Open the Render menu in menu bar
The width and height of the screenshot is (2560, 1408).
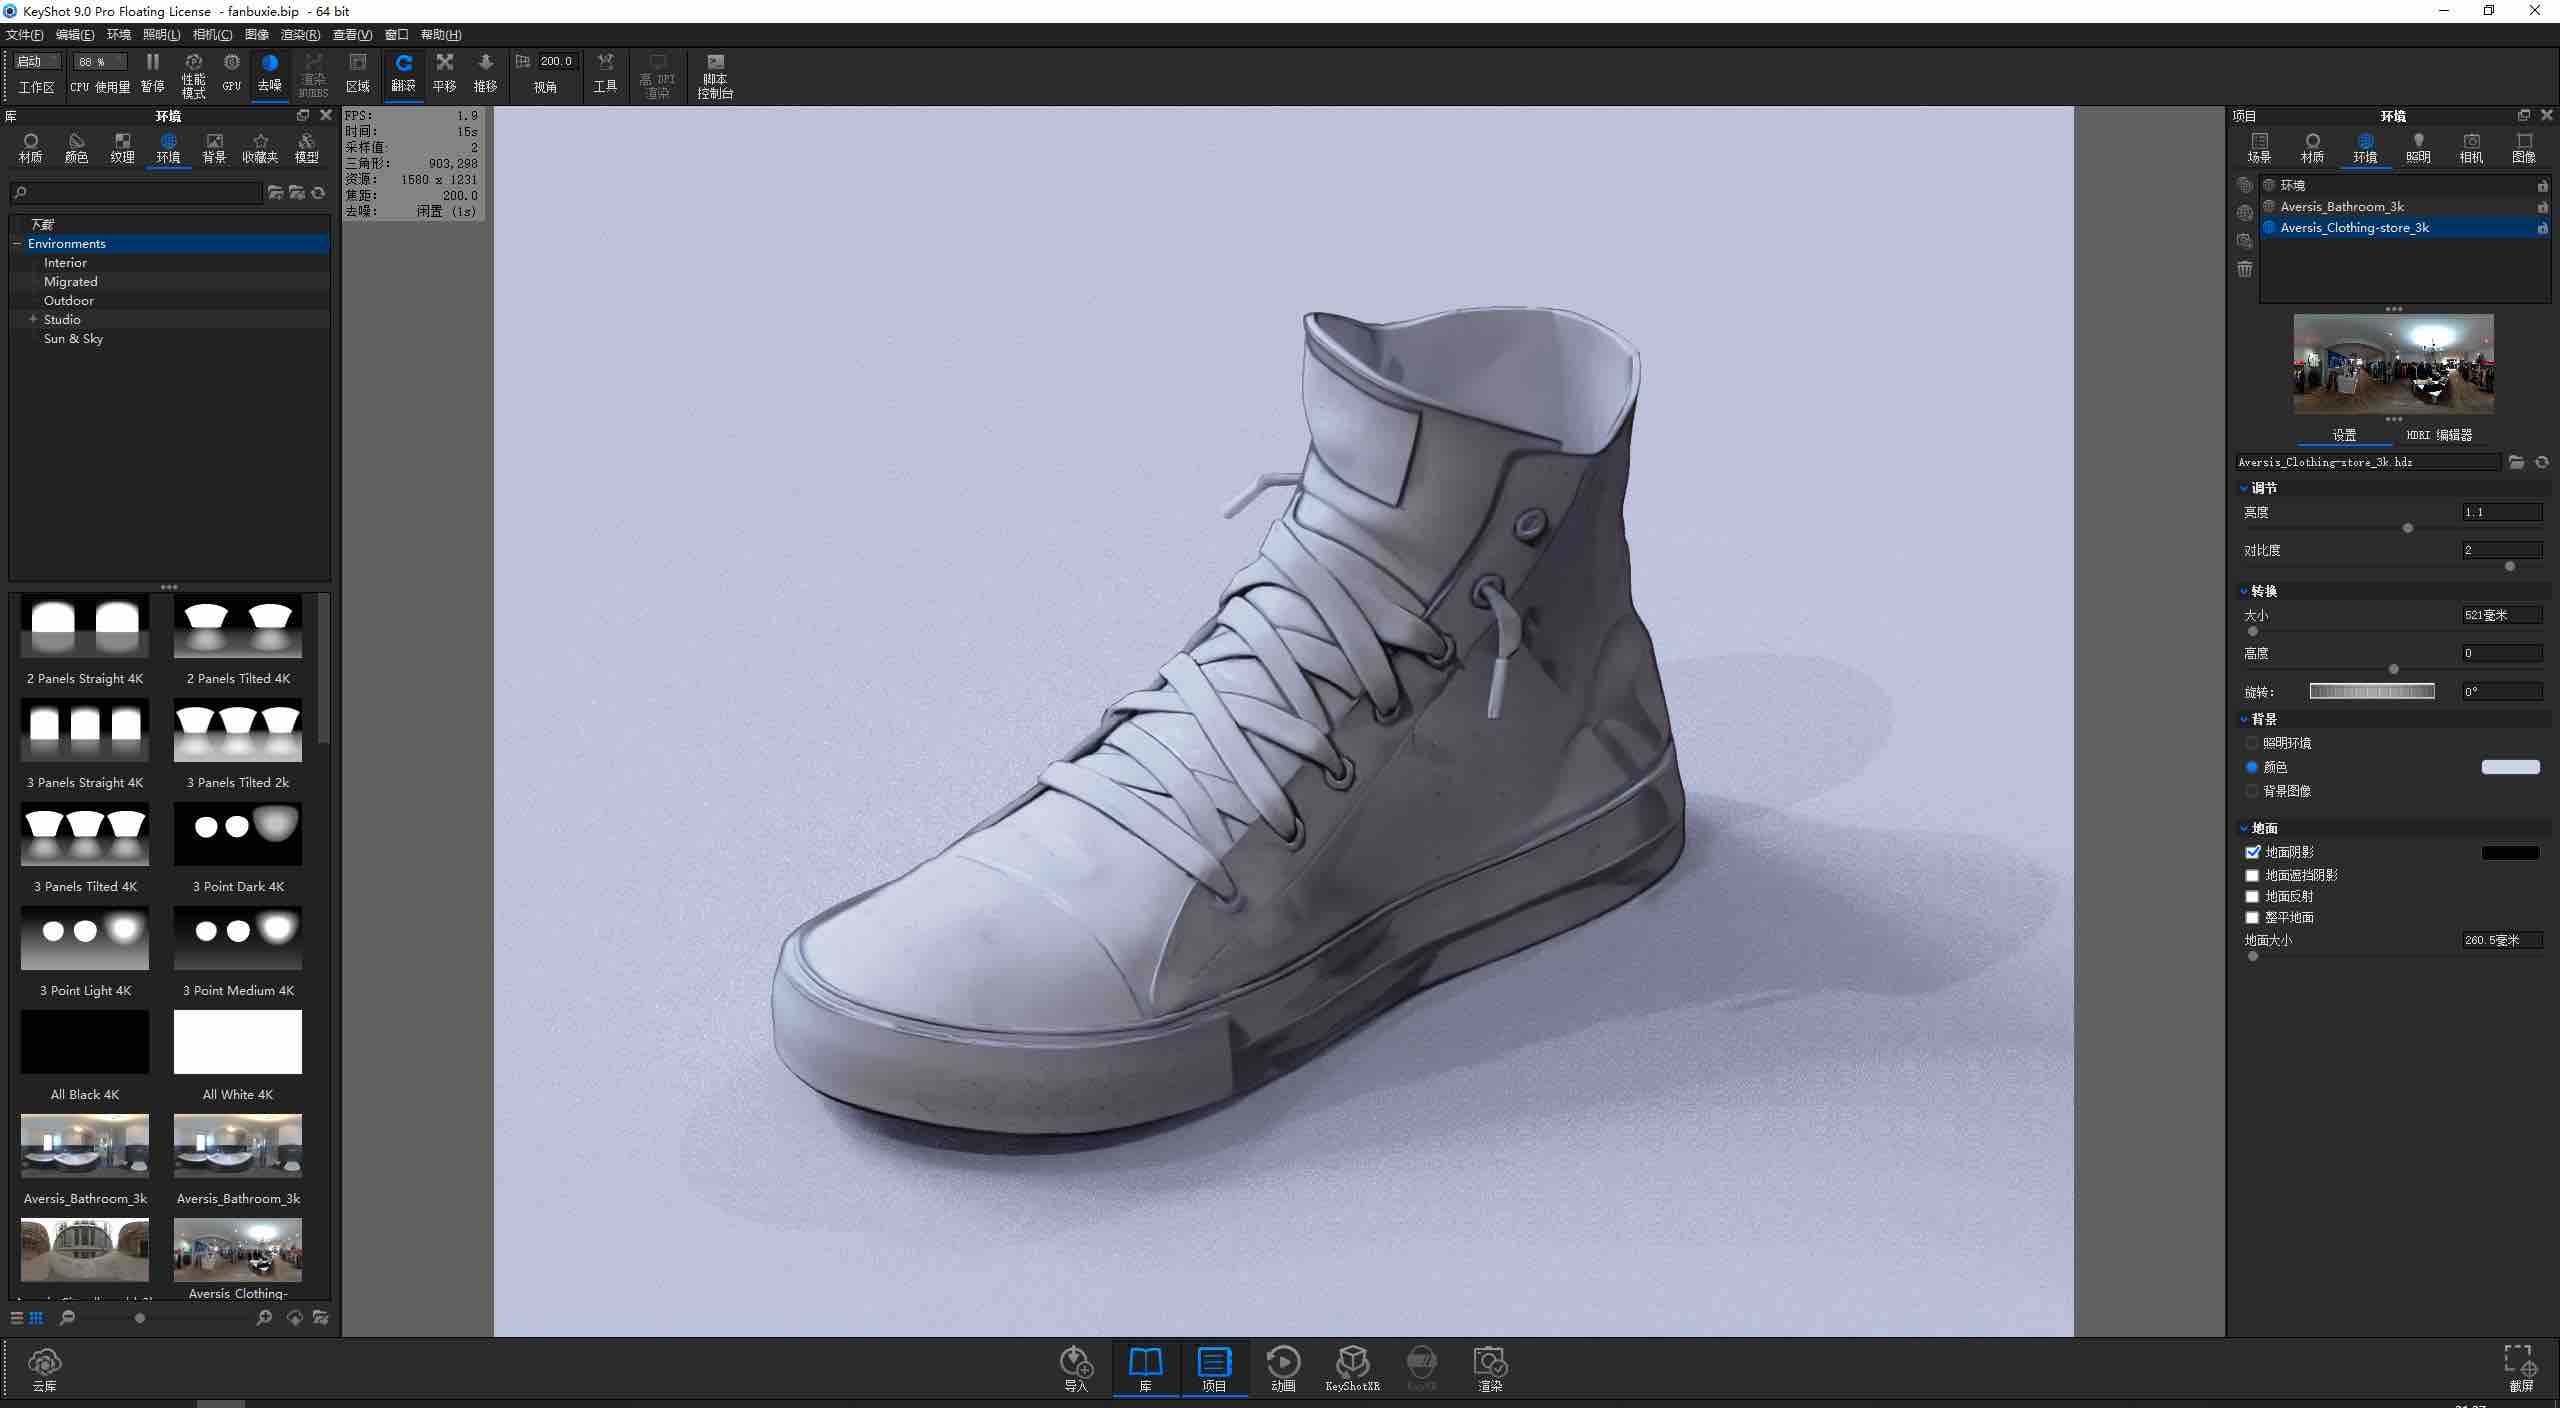[300, 35]
